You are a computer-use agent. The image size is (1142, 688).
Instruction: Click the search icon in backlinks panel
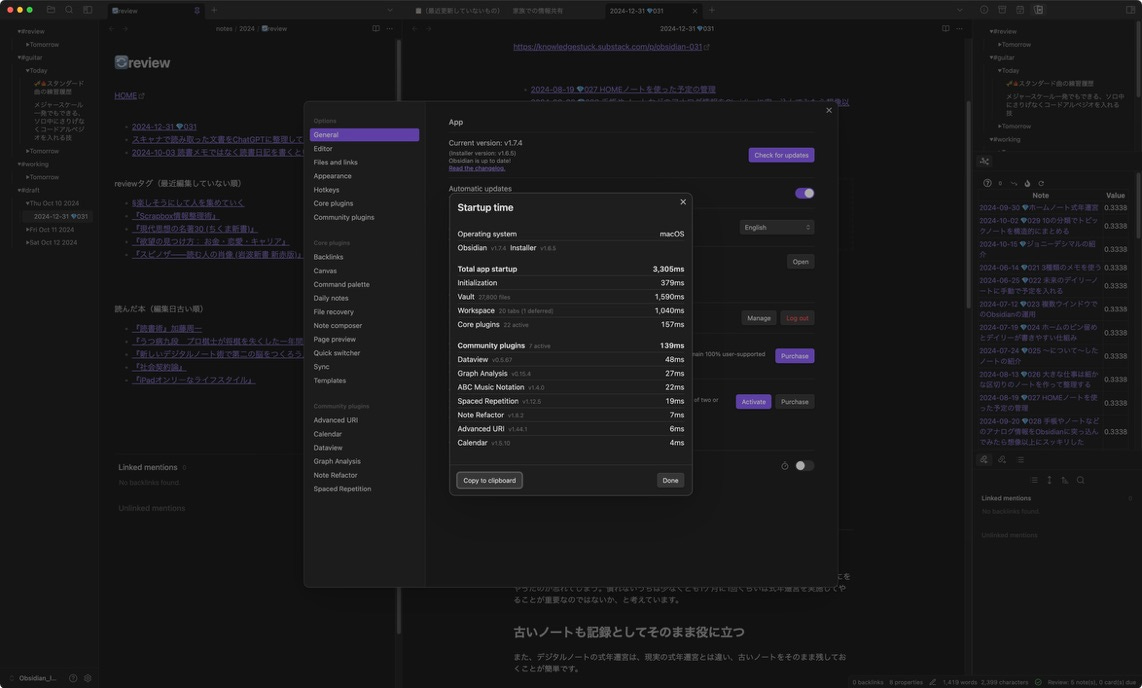click(x=1081, y=481)
